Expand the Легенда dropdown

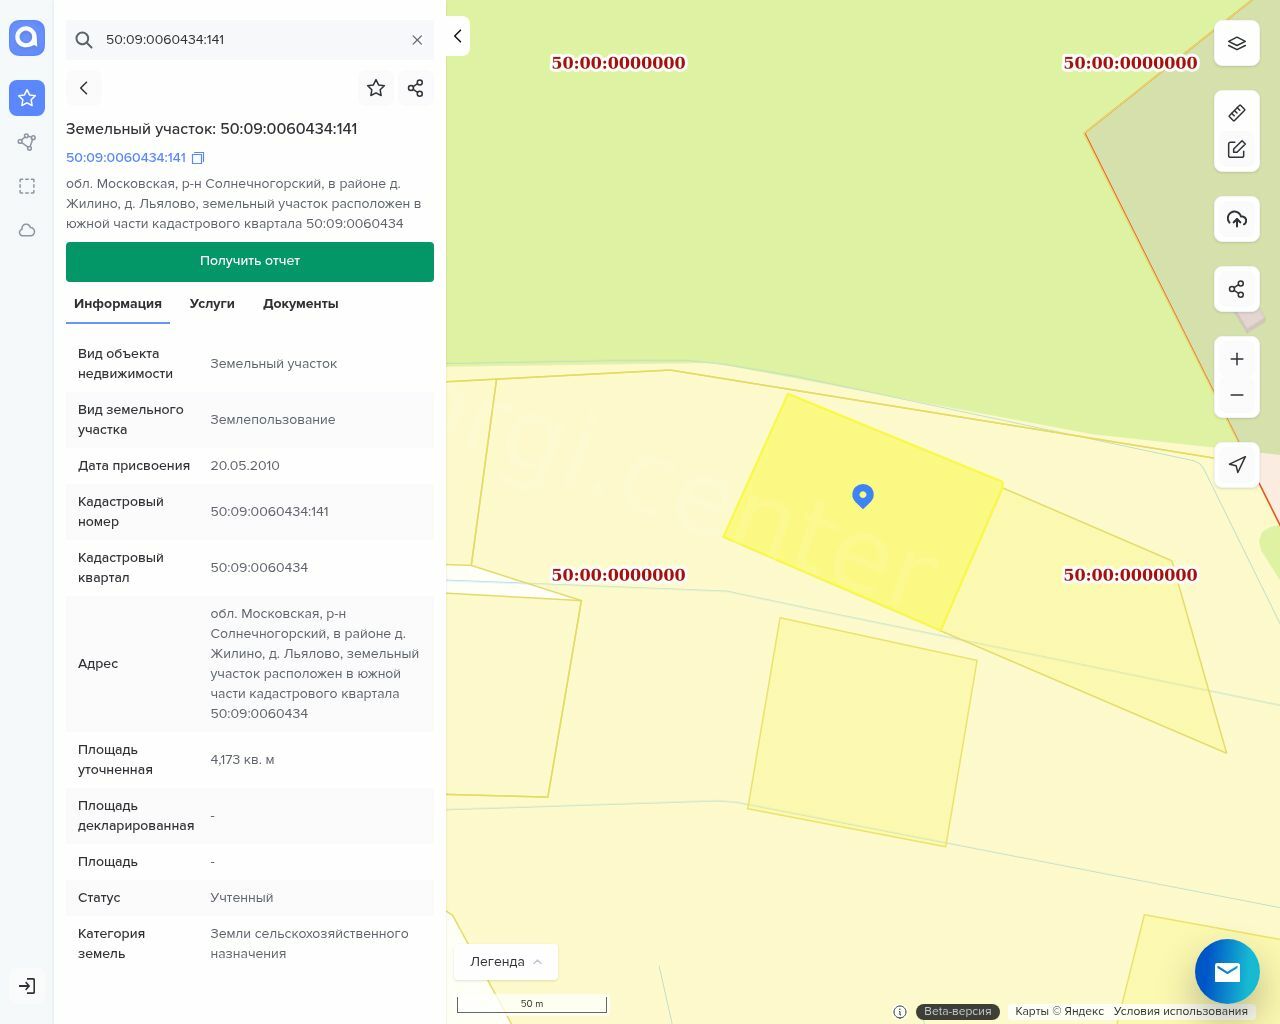pos(506,962)
